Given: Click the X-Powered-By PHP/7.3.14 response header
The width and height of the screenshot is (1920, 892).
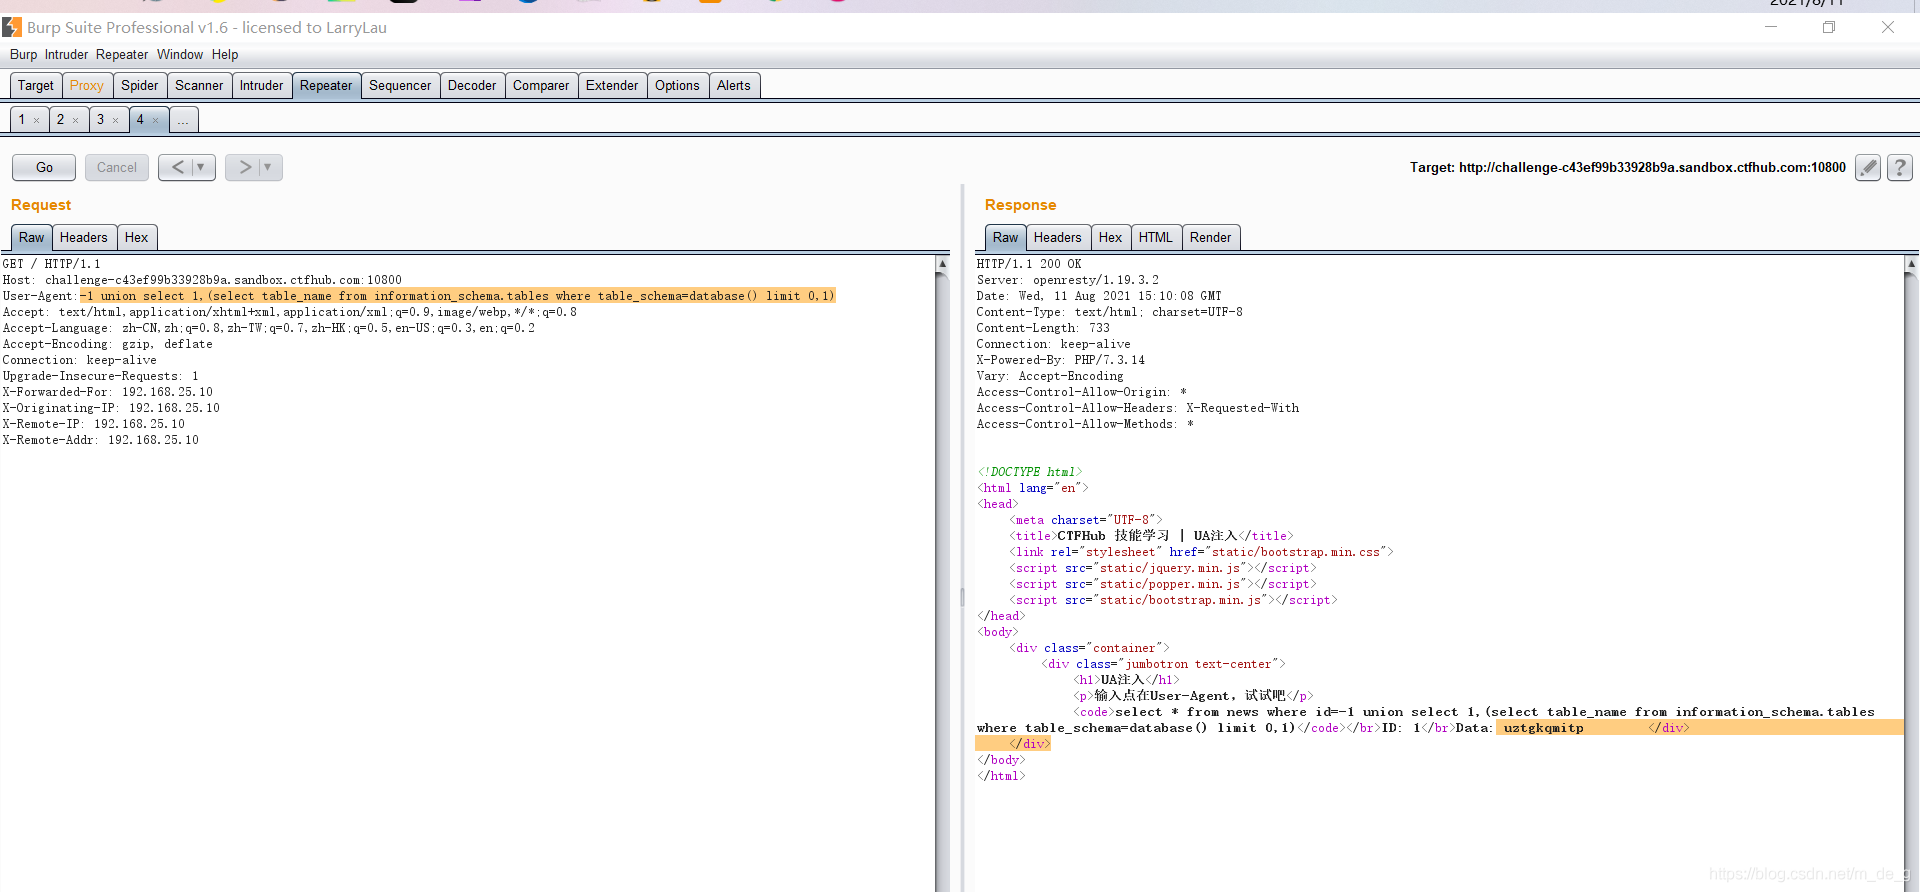Looking at the screenshot, I should click(x=1061, y=360).
